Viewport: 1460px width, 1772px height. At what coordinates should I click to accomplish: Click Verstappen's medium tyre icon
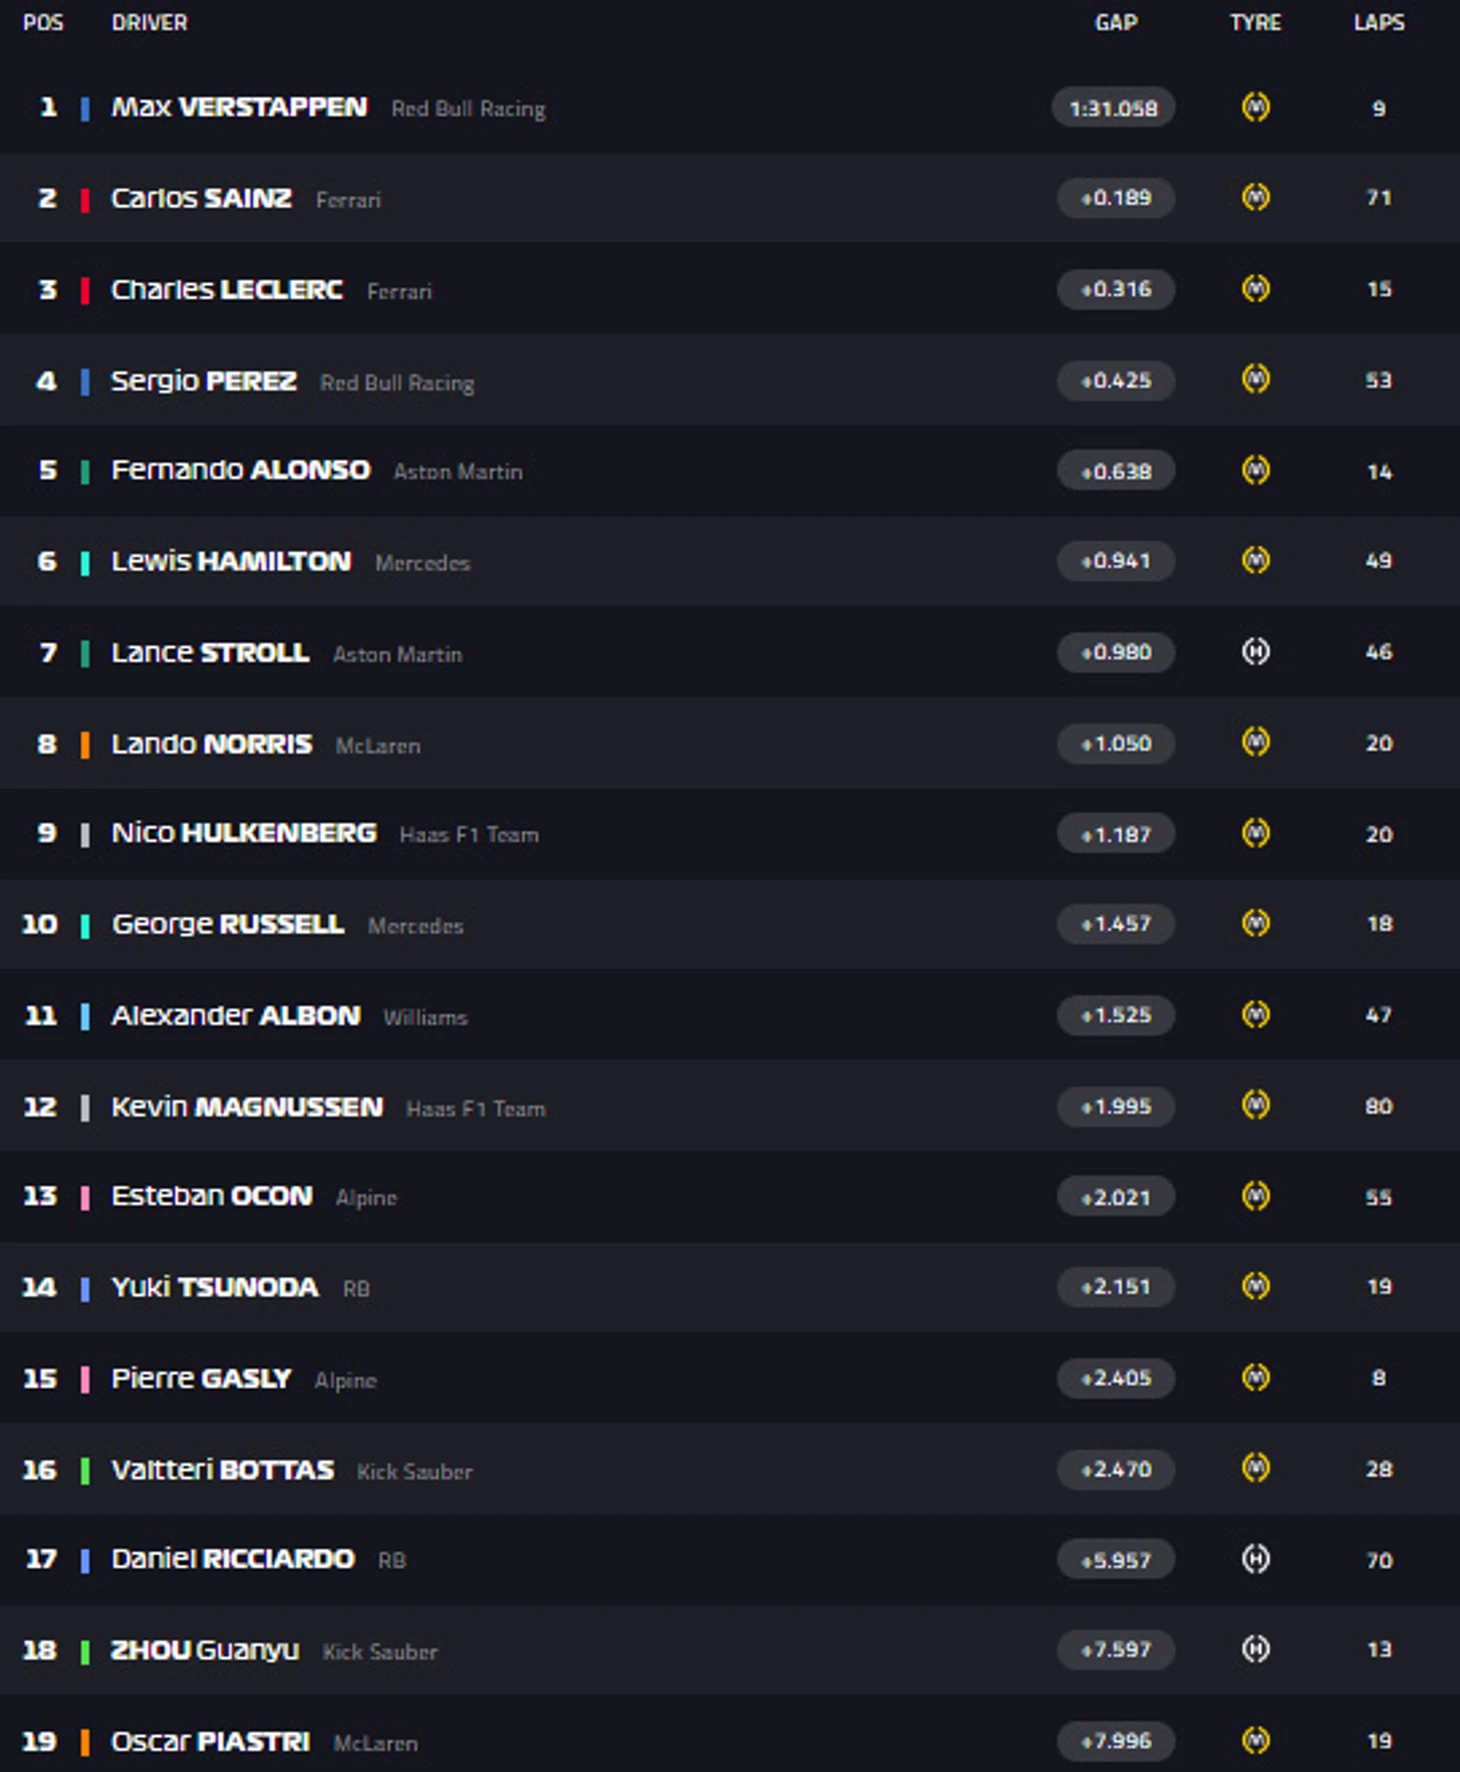1255,107
